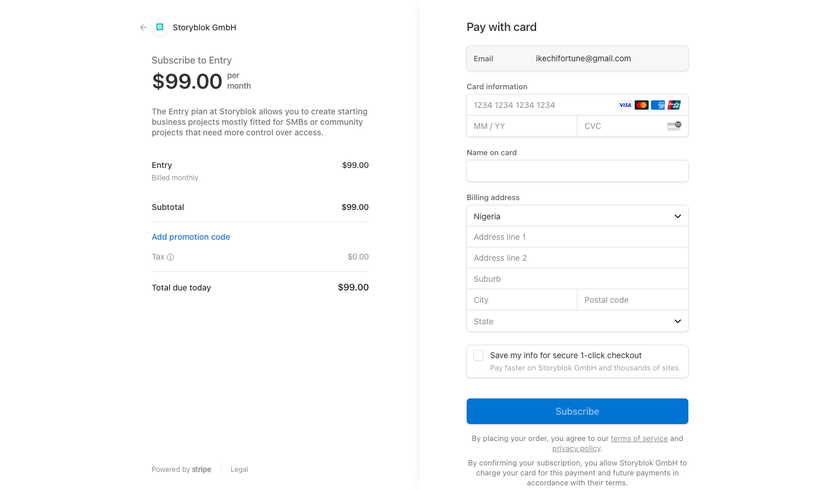Click the Name on card field
Image resolution: width=840 pixels, height=490 pixels.
(577, 171)
